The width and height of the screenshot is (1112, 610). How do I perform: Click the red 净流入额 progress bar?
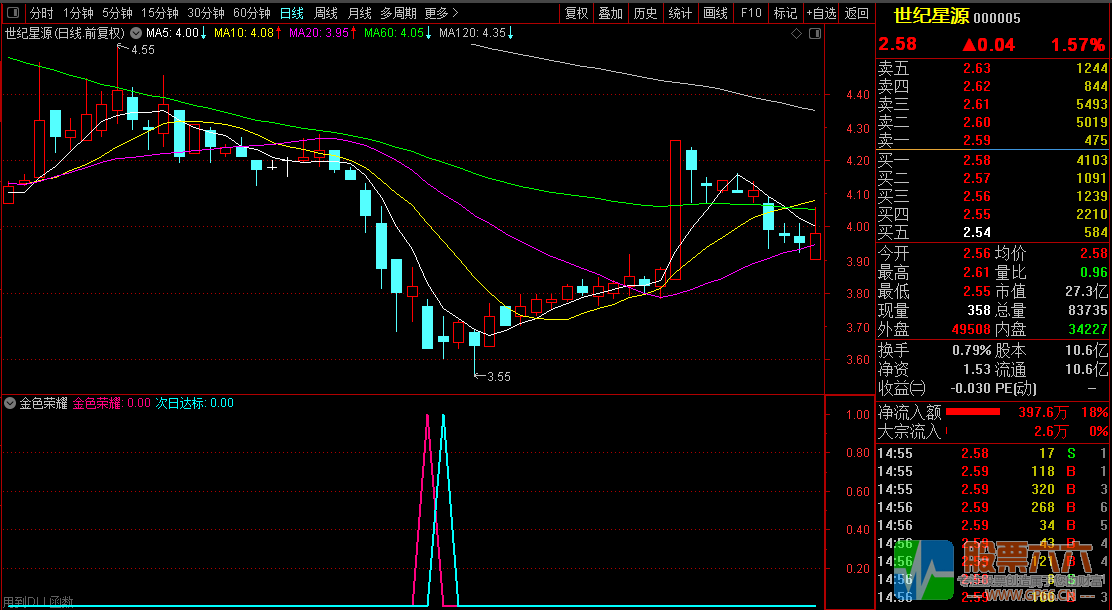(x=972, y=412)
